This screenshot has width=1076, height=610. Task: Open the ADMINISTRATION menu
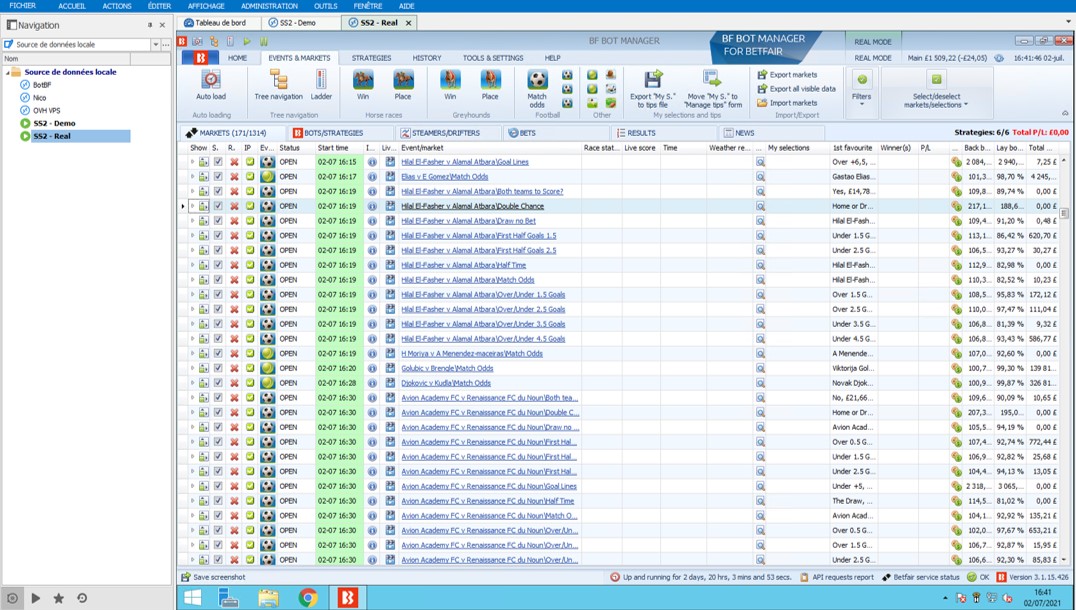tap(269, 6)
